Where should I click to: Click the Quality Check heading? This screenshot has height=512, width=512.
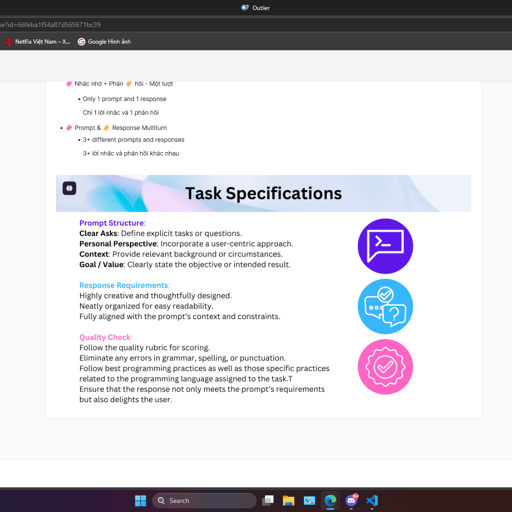pyautogui.click(x=106, y=337)
